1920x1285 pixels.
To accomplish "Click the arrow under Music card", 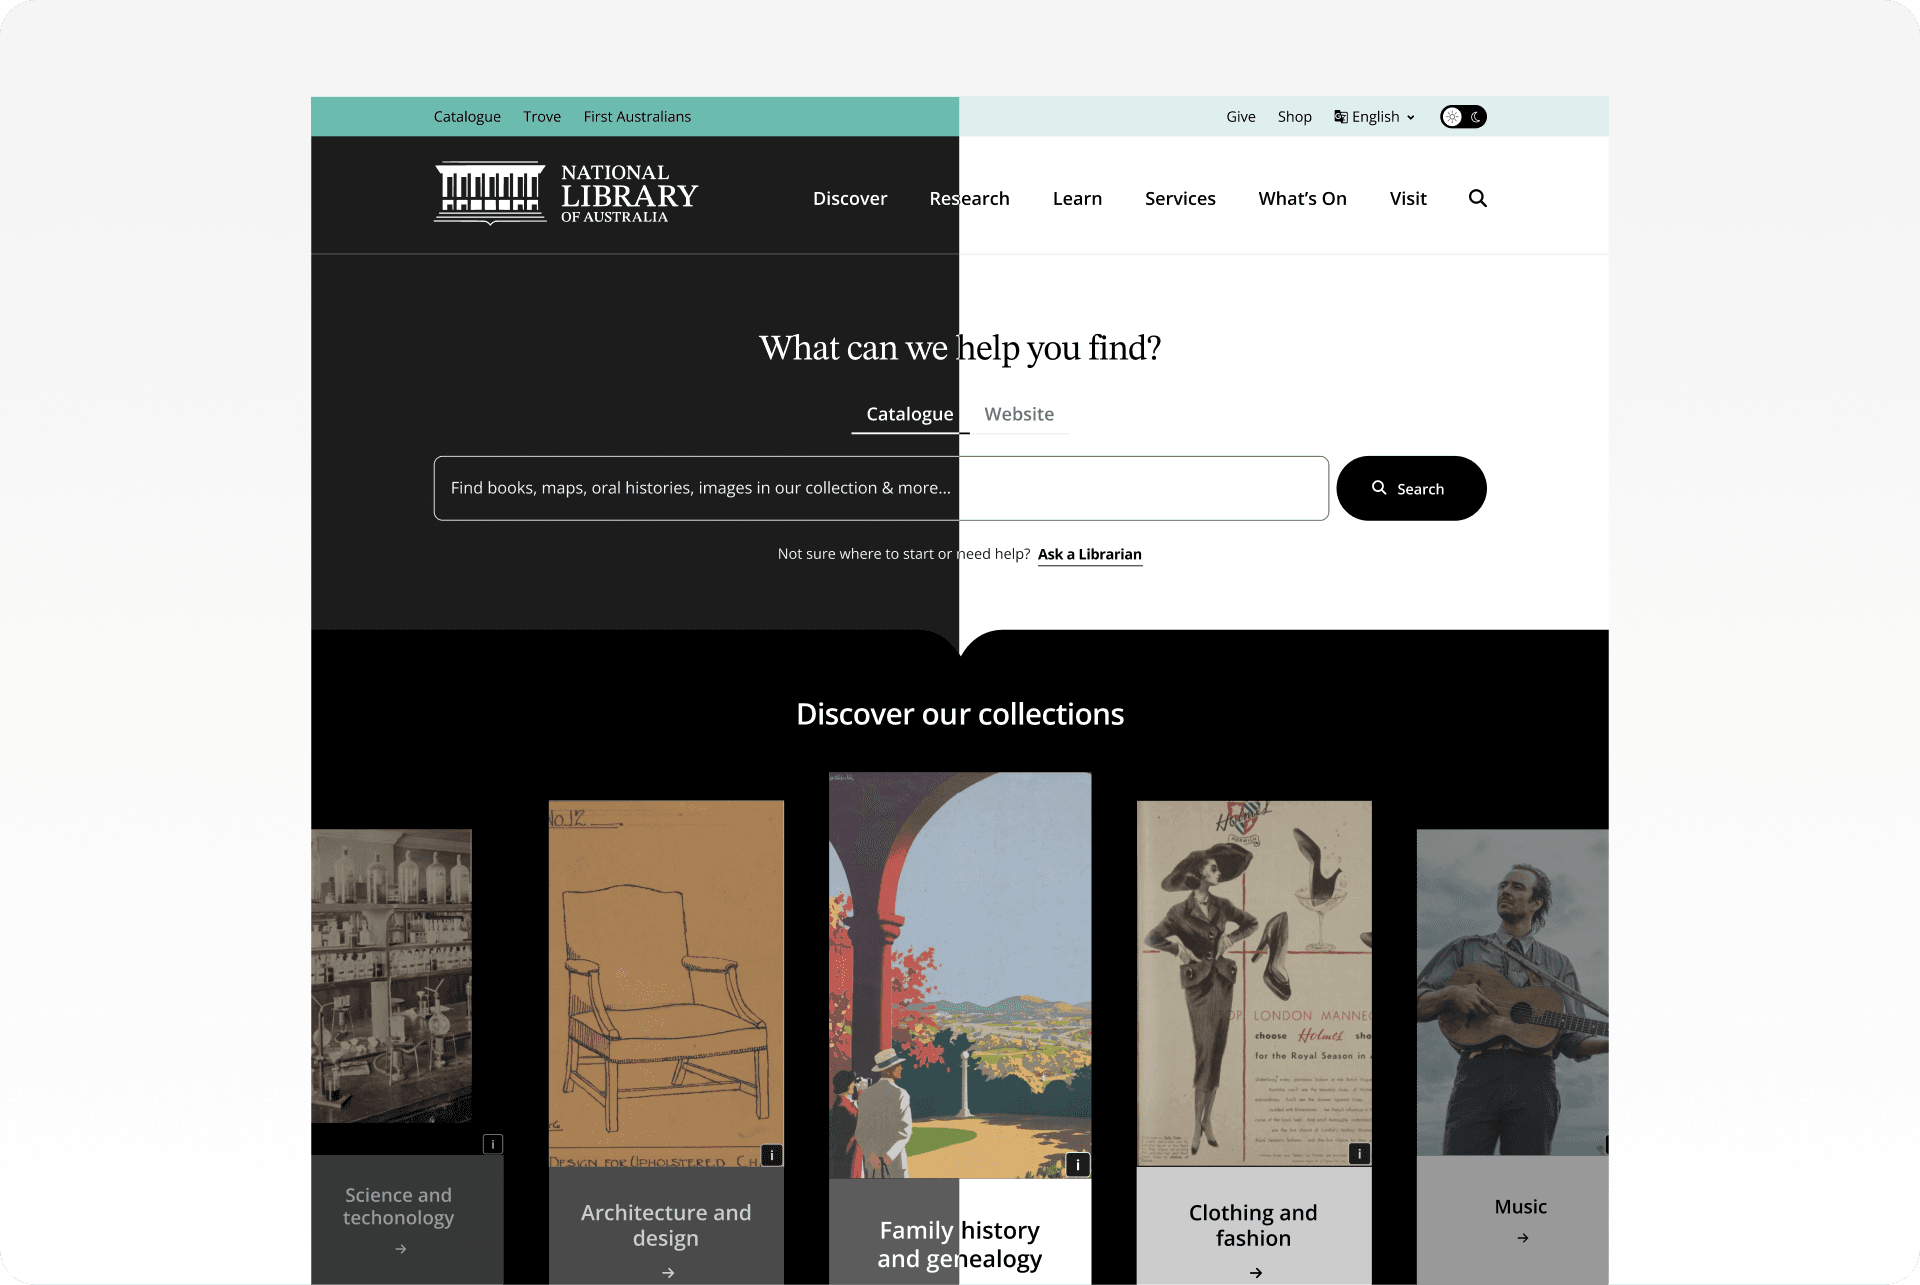I will pyautogui.click(x=1522, y=1238).
